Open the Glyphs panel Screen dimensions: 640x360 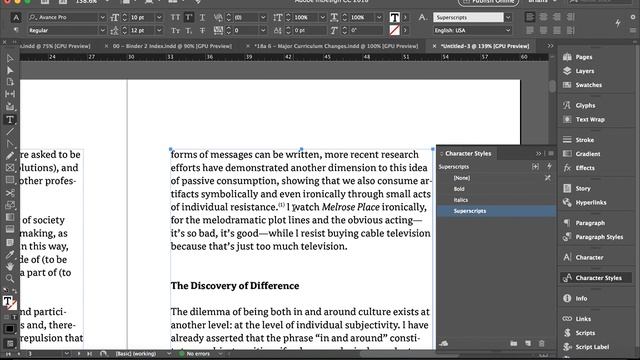pos(579,105)
